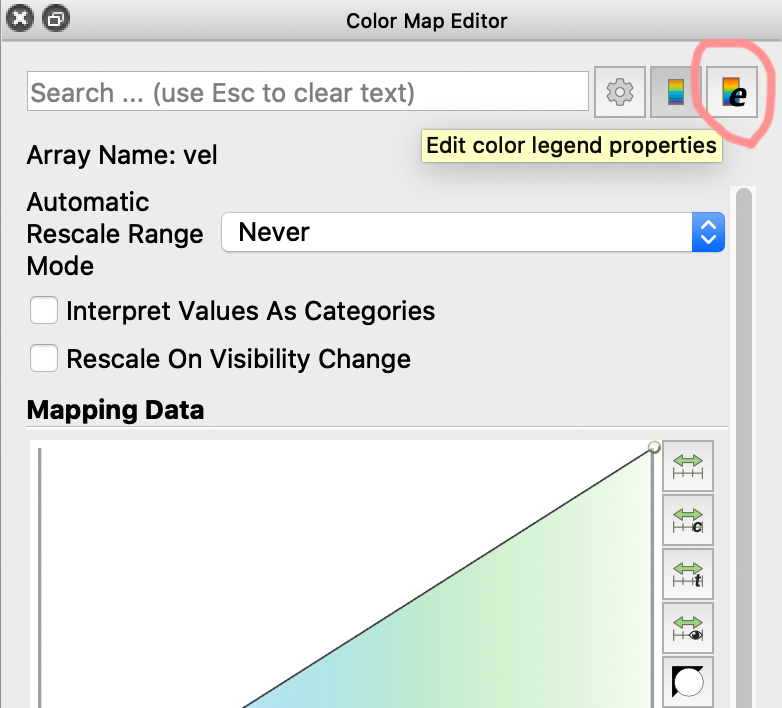Toggle advanced properties gear icon
Screen dimensions: 782x708
click(x=620, y=92)
